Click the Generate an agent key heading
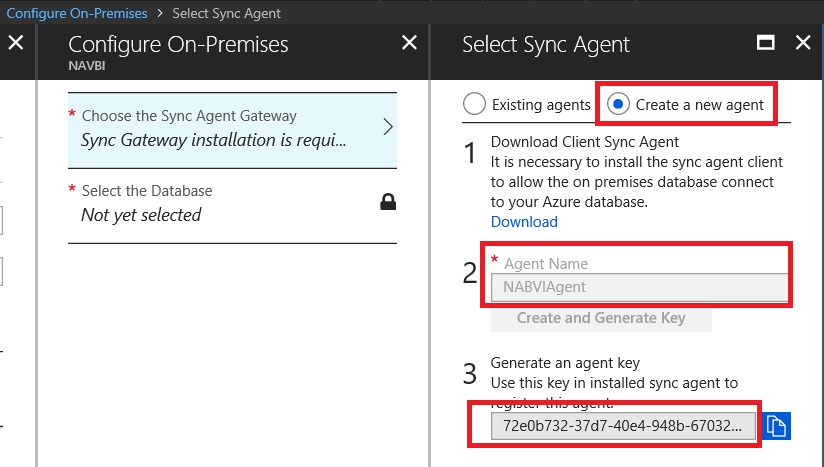Screen dimensions: 824x467 565,363
